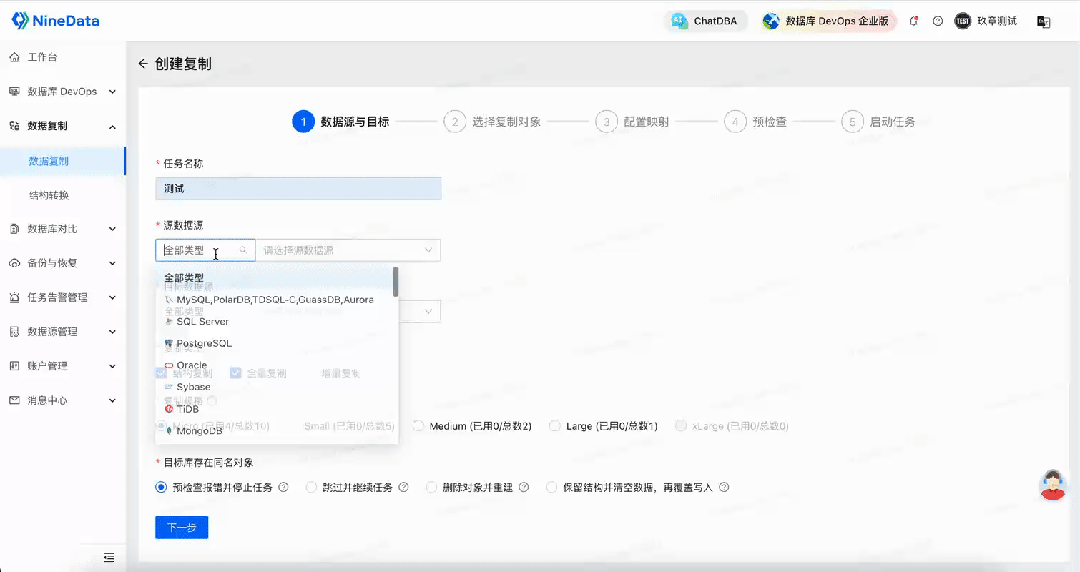Choose the Medium specification radio

pos(418,426)
